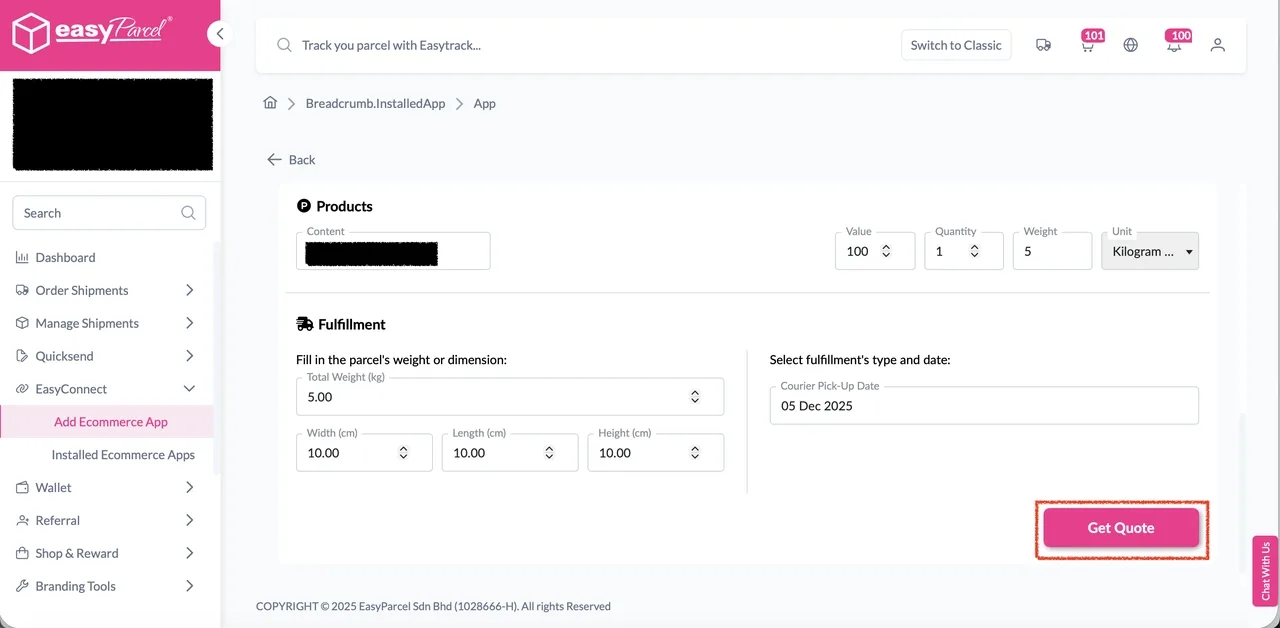Open the cart icon with 101 badge

click(x=1087, y=45)
